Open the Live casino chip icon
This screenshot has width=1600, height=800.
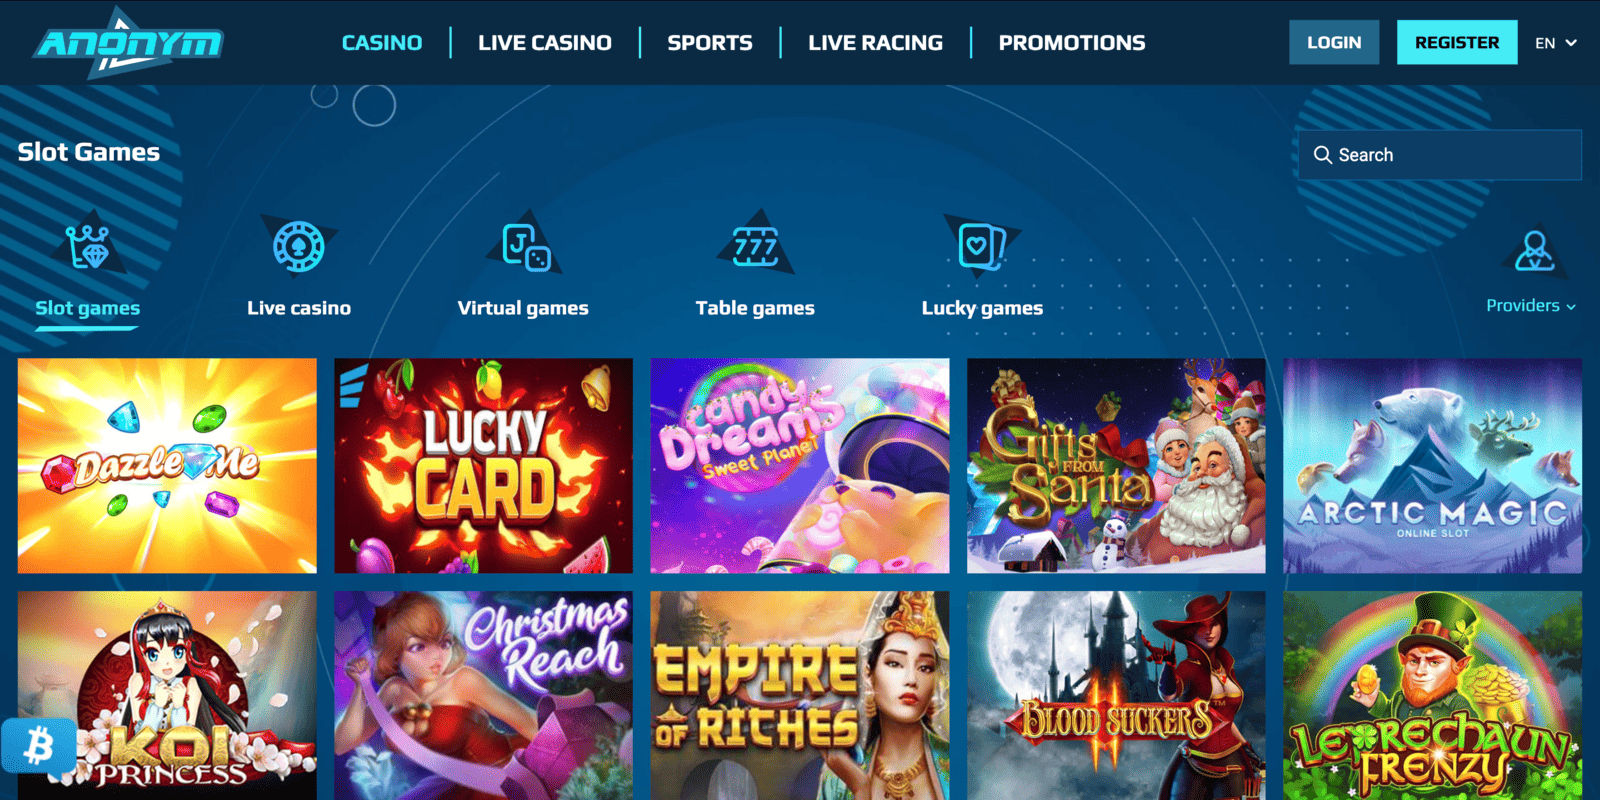pyautogui.click(x=299, y=247)
